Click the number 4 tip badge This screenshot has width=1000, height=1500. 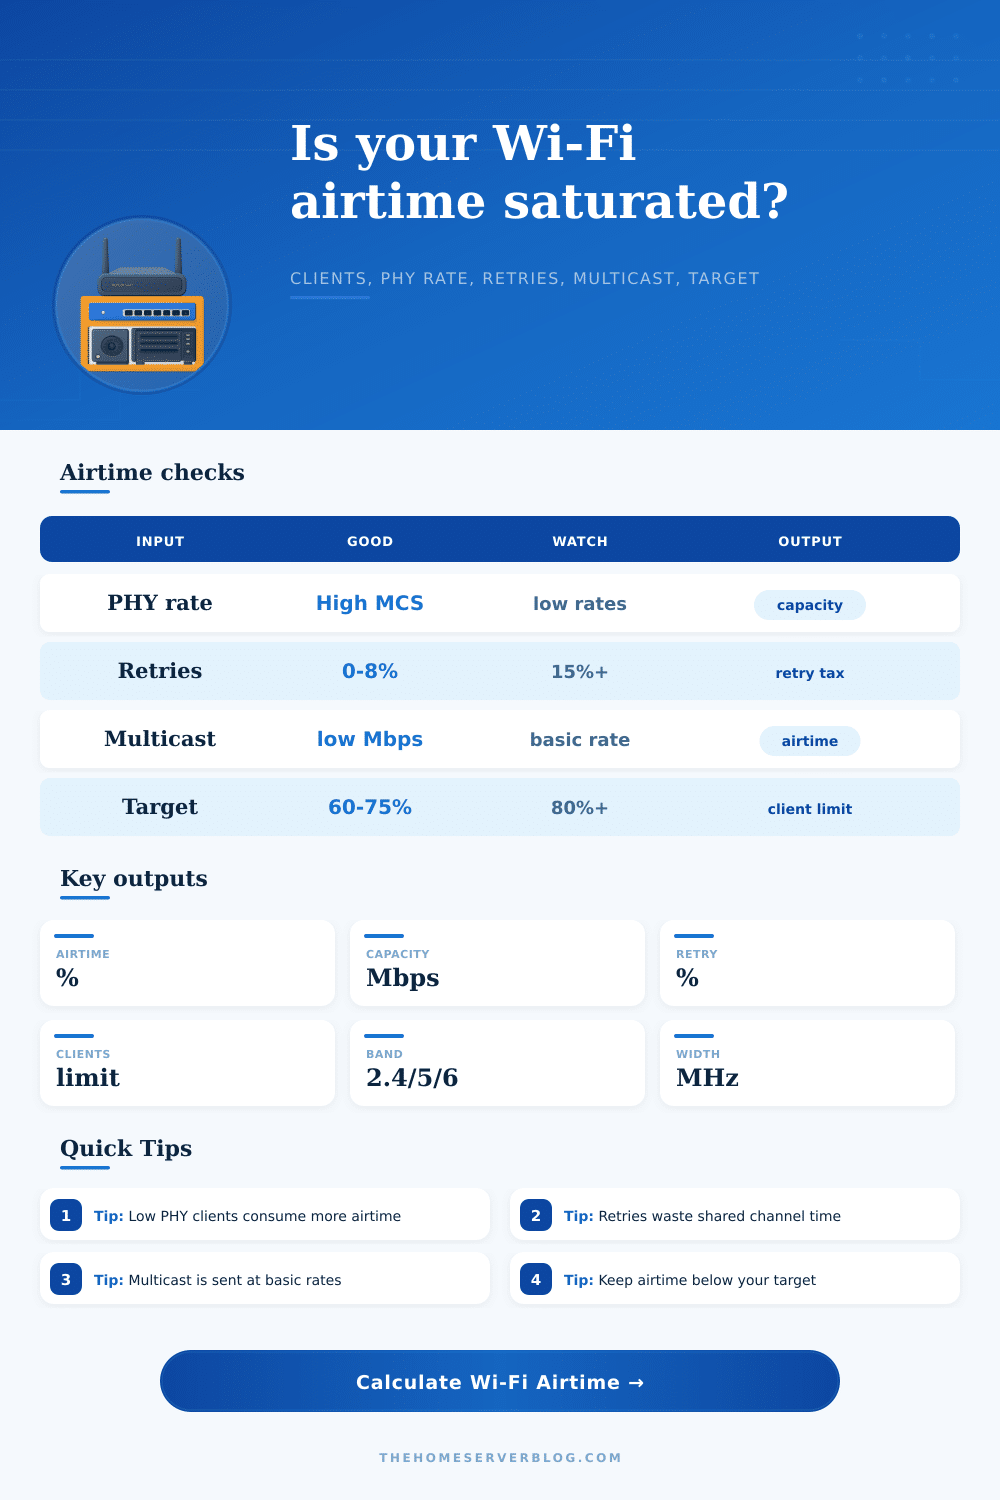(x=536, y=1279)
